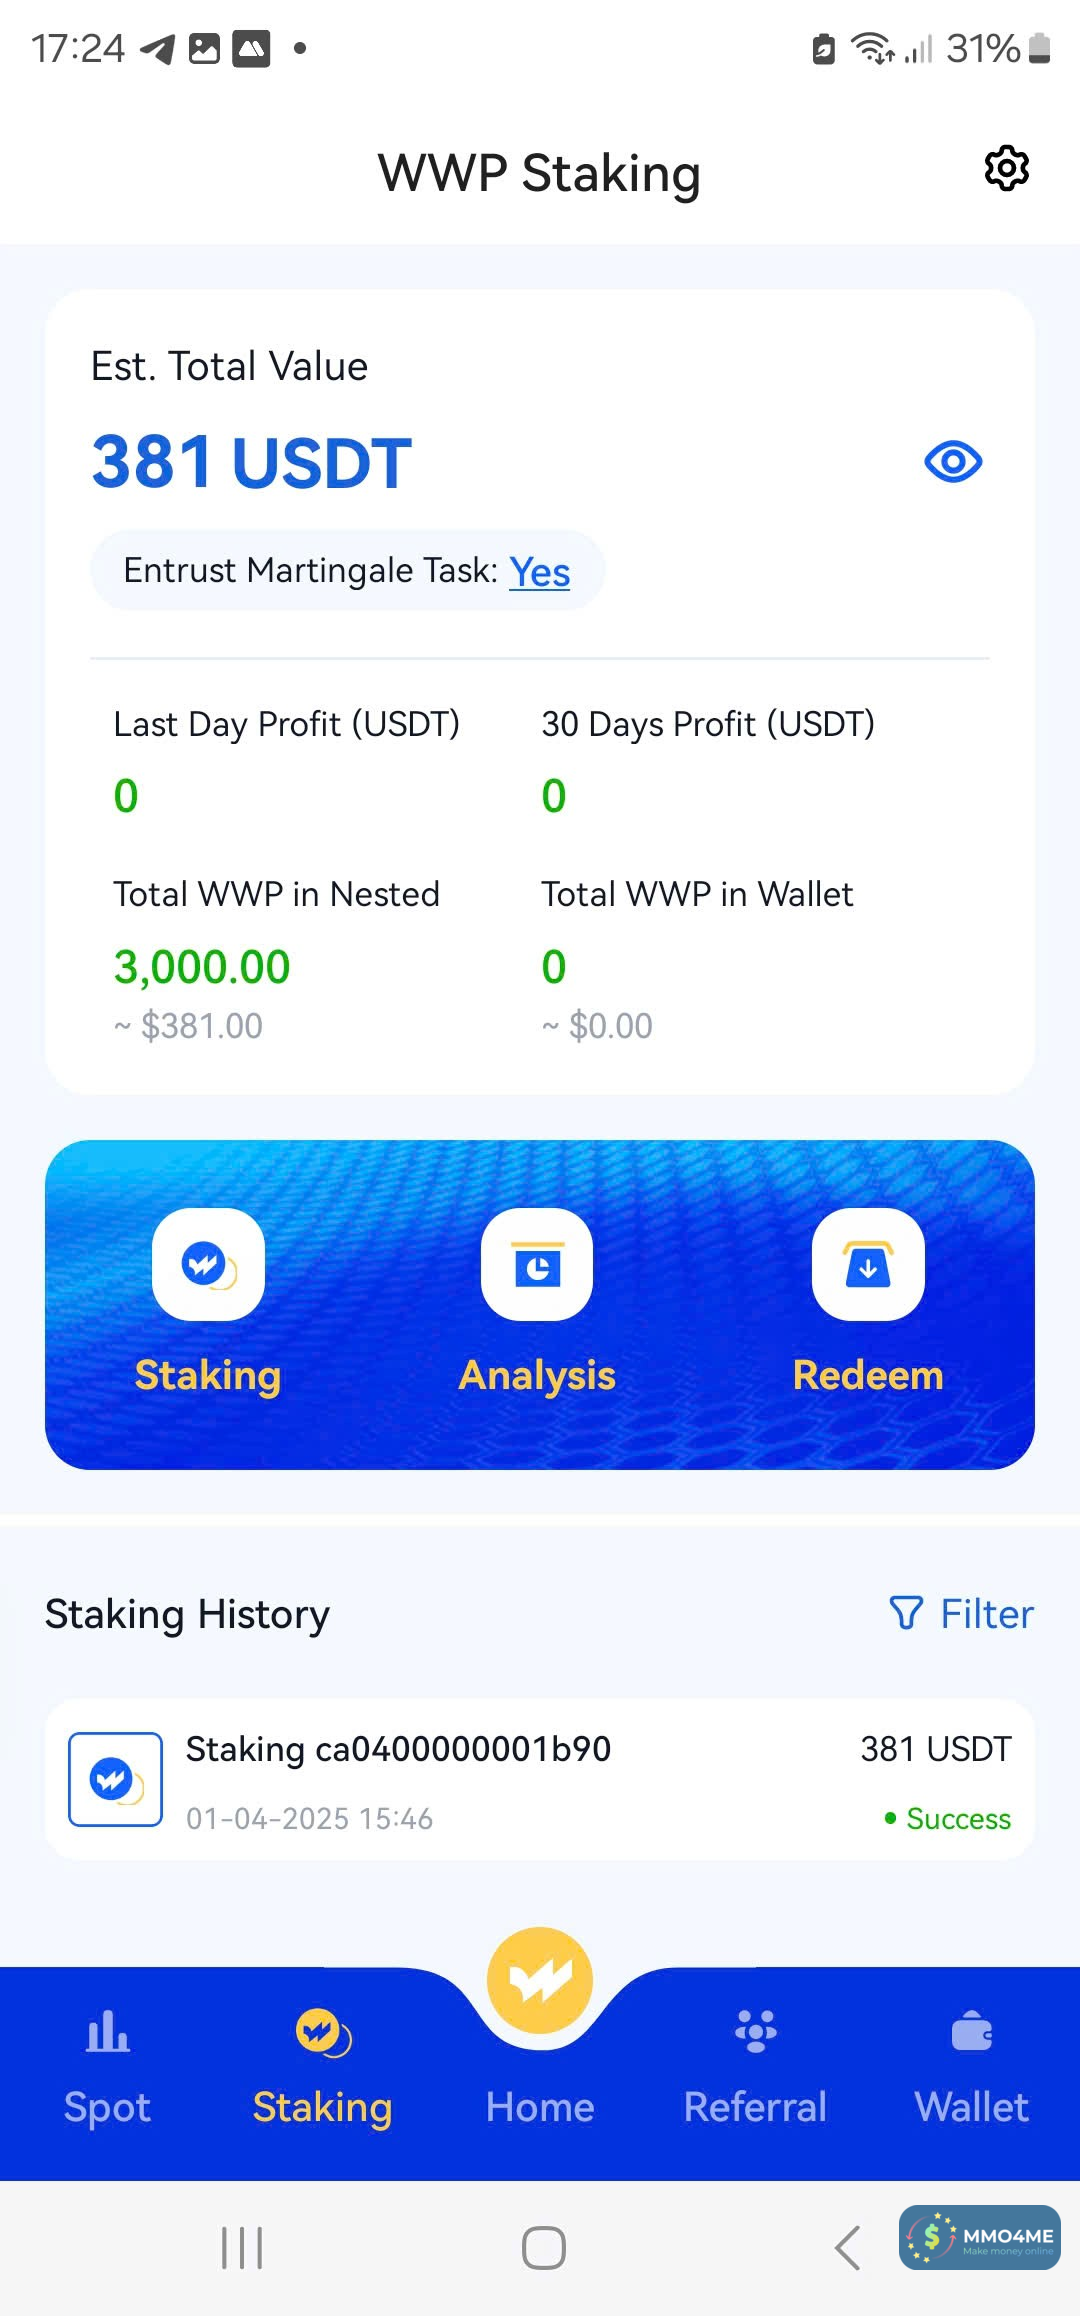The width and height of the screenshot is (1080, 2316).
Task: Open the Analysis chart icon
Action: click(537, 1264)
